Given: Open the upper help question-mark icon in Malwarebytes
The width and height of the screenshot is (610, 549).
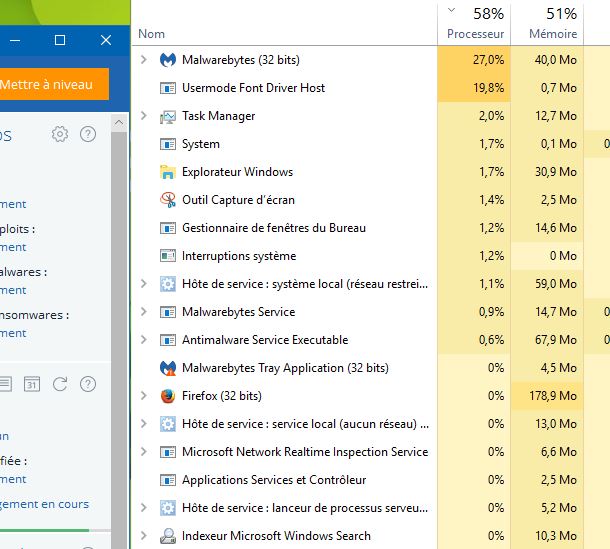Looking at the screenshot, I should (x=88, y=134).
